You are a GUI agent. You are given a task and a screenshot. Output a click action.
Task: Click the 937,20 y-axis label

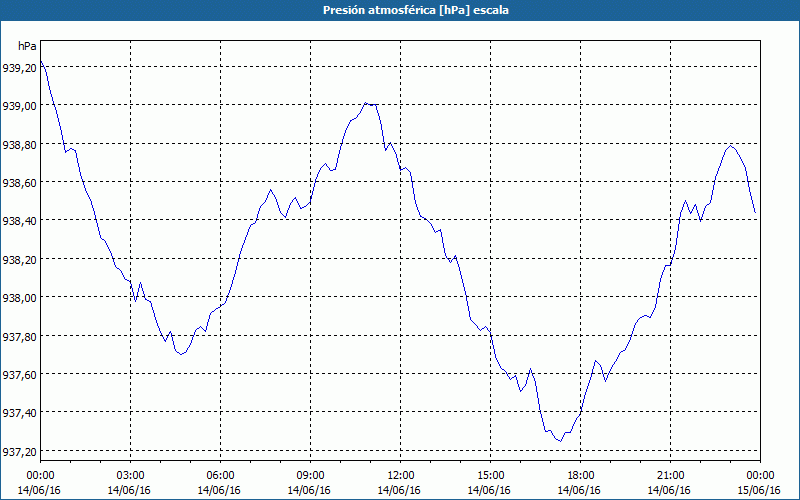pyautogui.click(x=20, y=451)
